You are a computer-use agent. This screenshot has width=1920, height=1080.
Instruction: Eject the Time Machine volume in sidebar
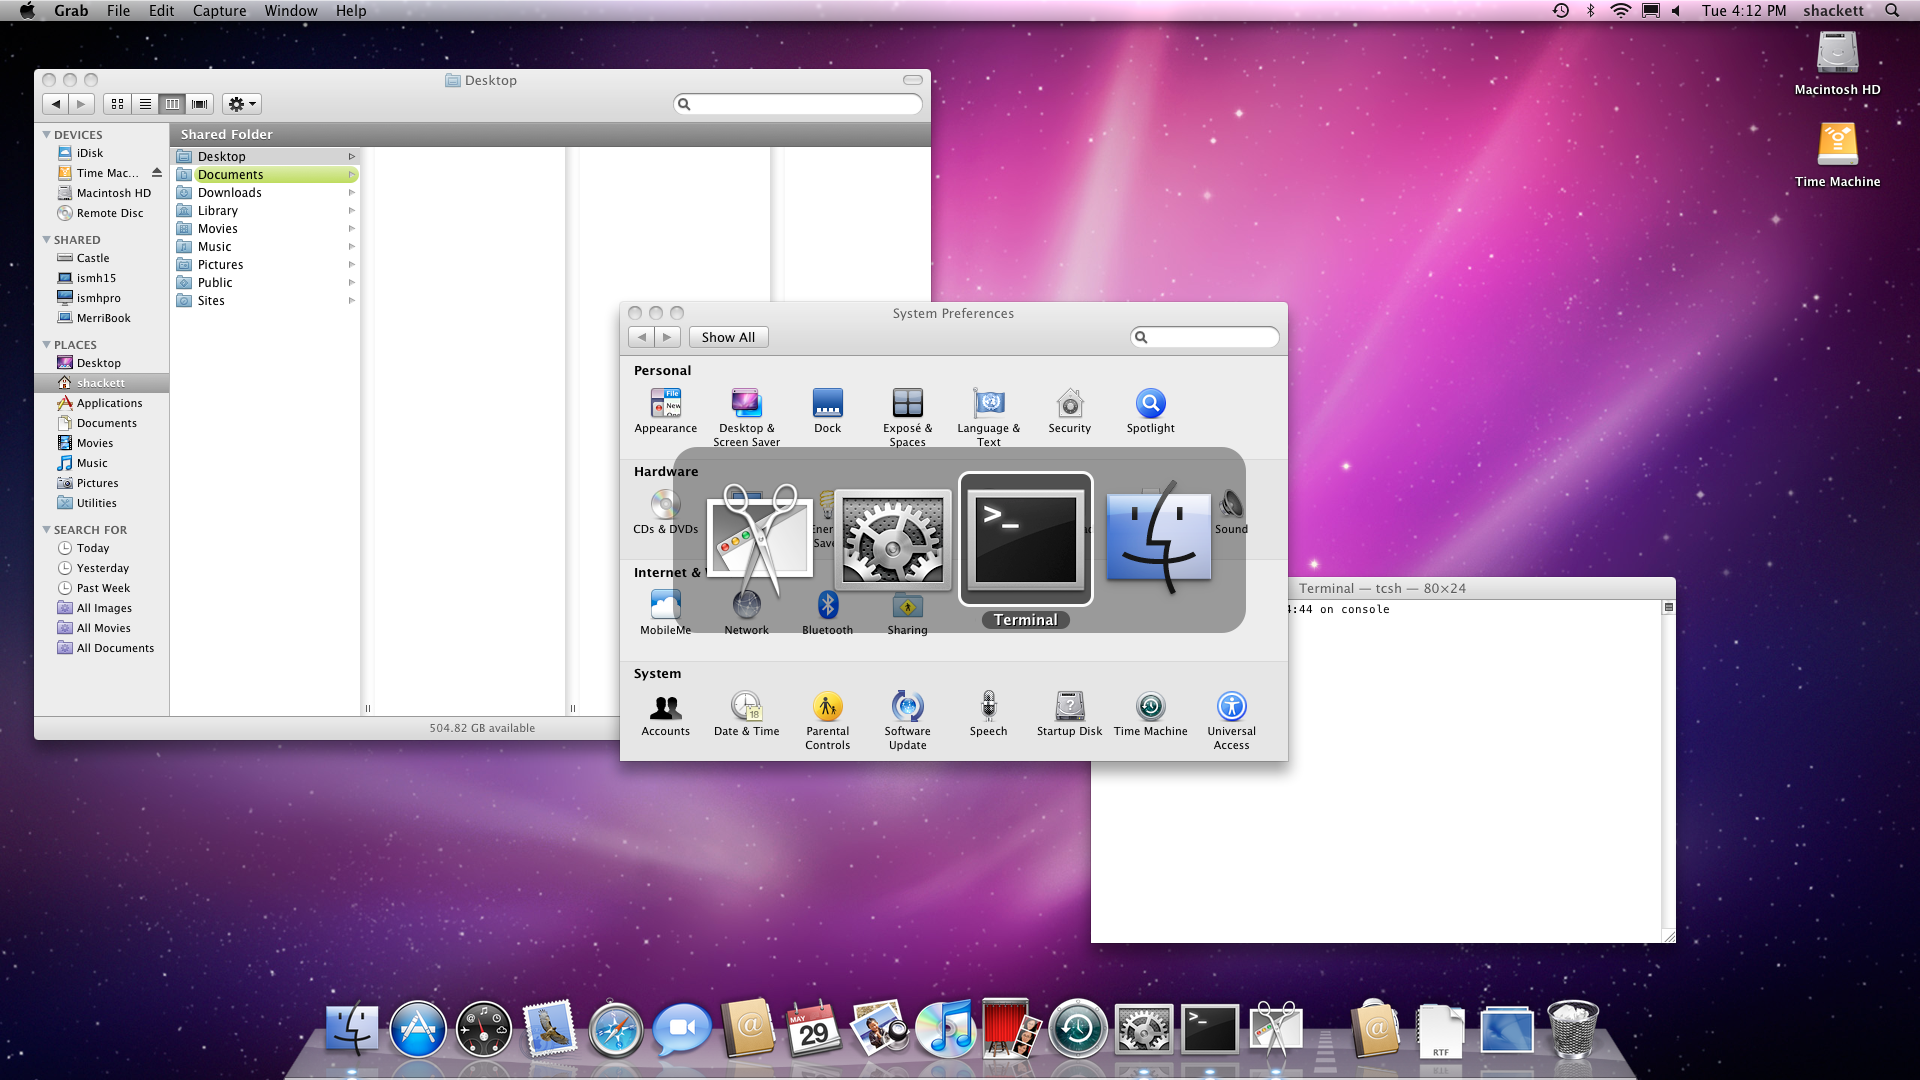(x=157, y=173)
